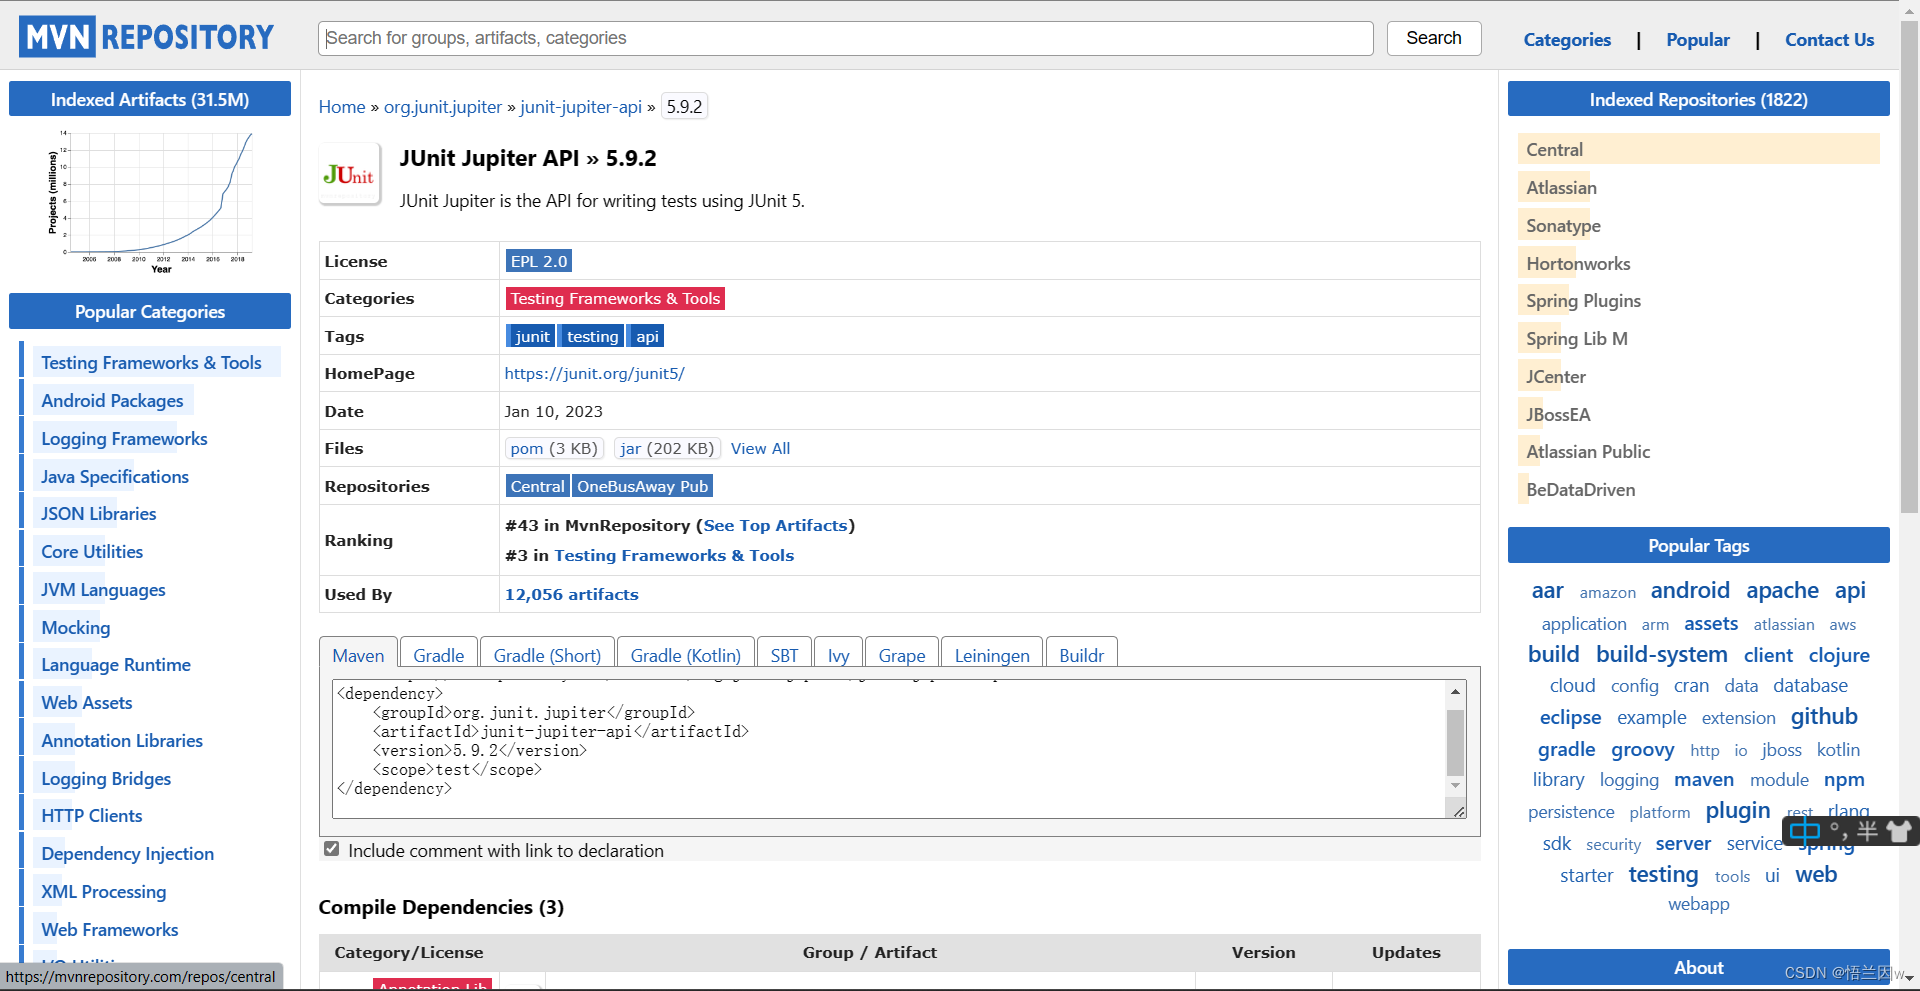Click the IME half-width toggle icon
This screenshot has width=1920, height=991.
1867,831
